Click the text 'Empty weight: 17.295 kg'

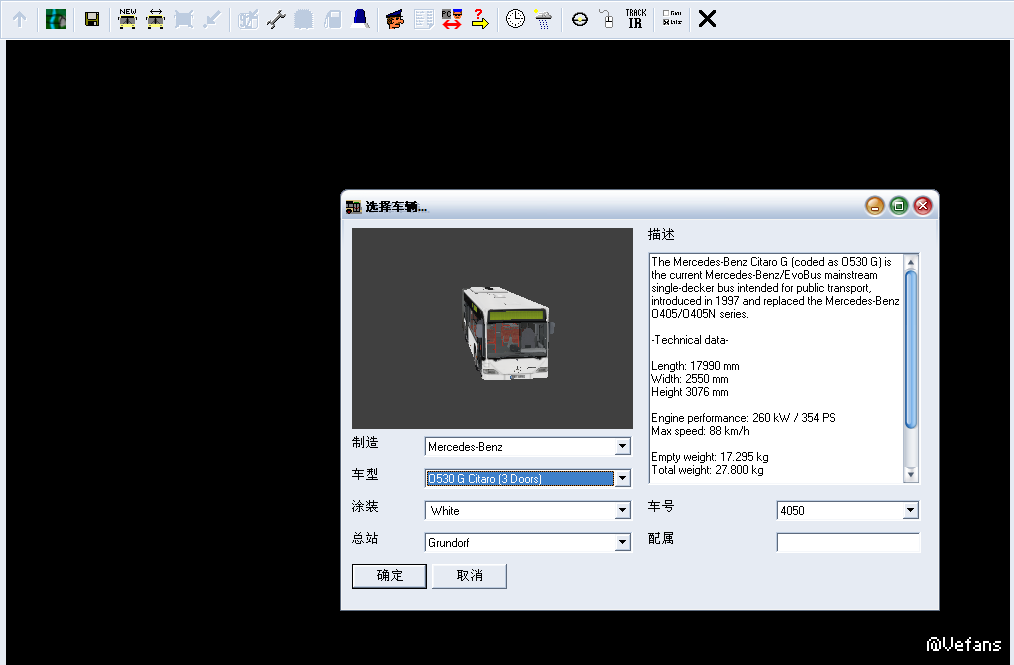point(710,457)
